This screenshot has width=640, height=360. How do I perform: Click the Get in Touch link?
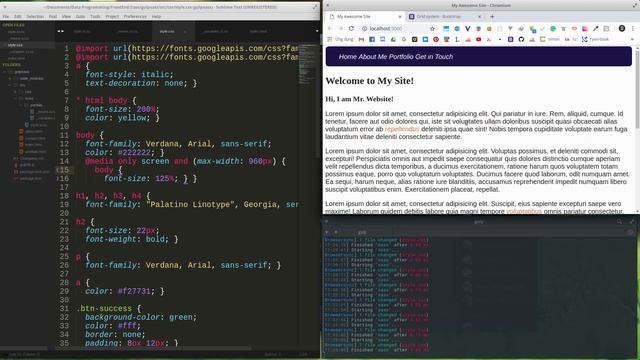434,57
